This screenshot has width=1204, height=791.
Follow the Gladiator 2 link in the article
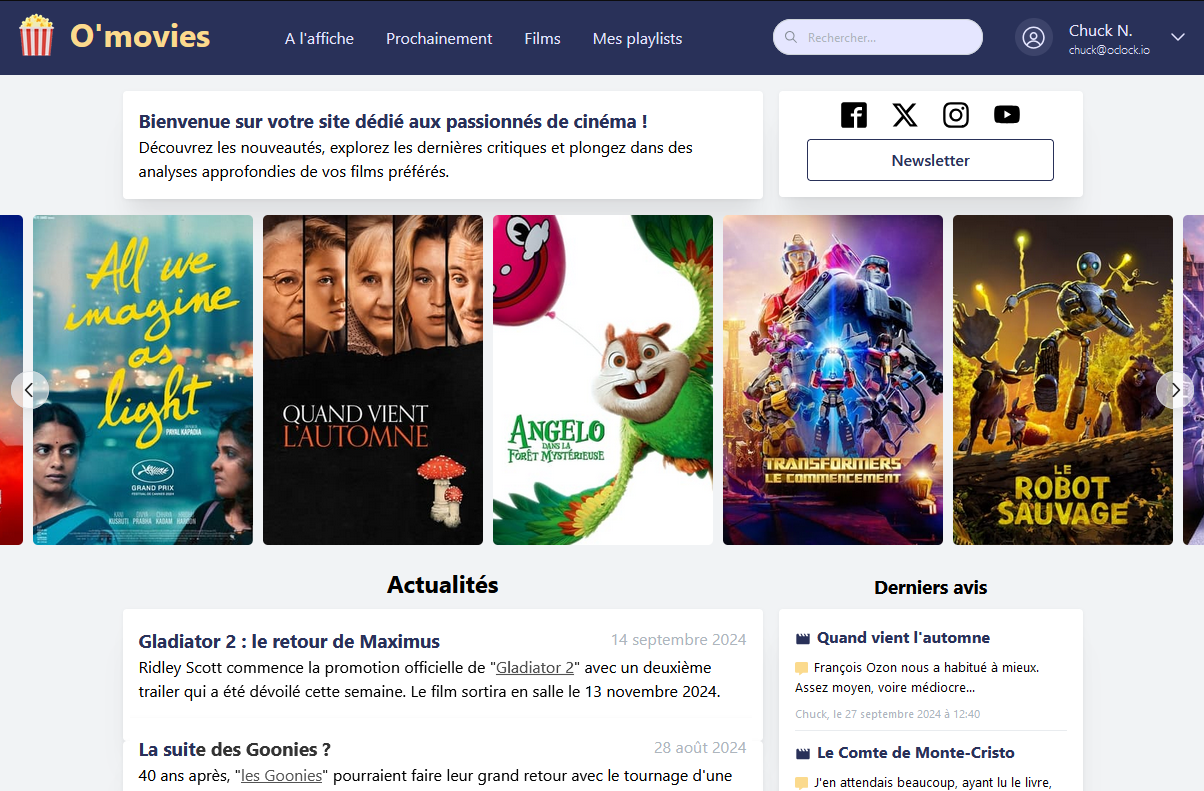point(535,667)
